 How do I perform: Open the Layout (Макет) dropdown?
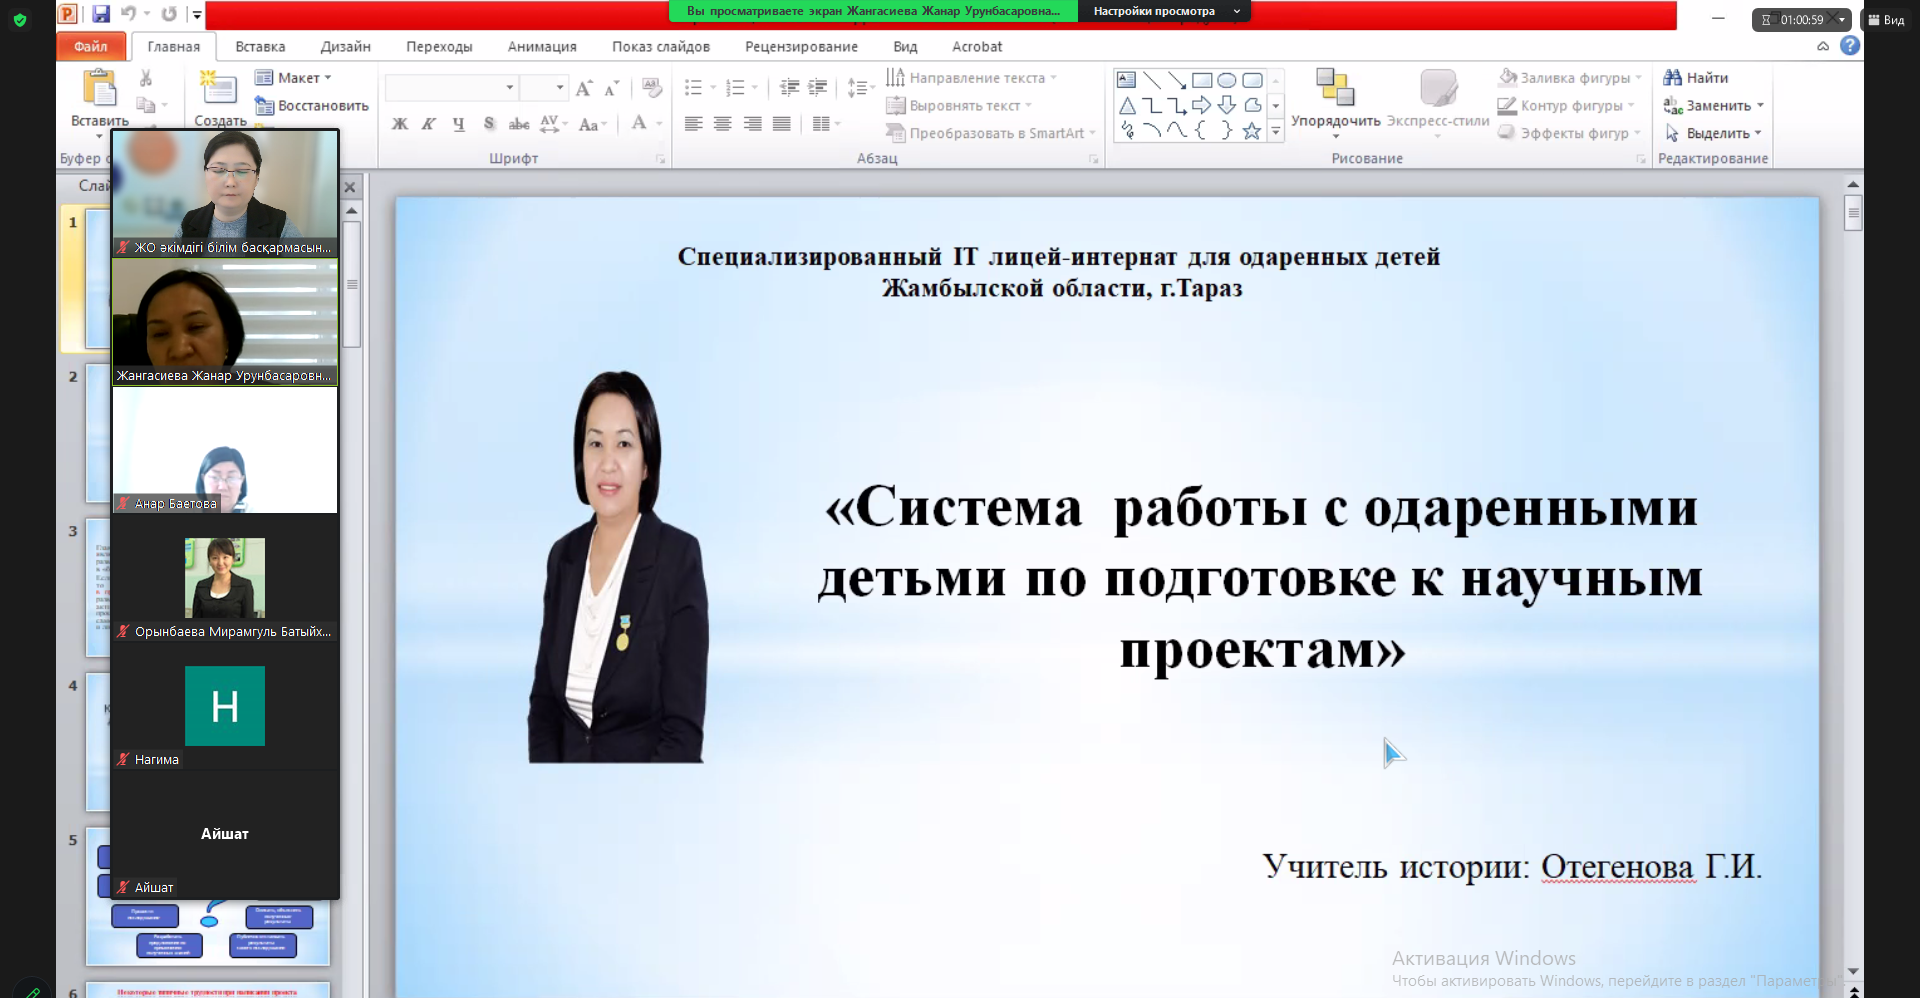click(293, 78)
